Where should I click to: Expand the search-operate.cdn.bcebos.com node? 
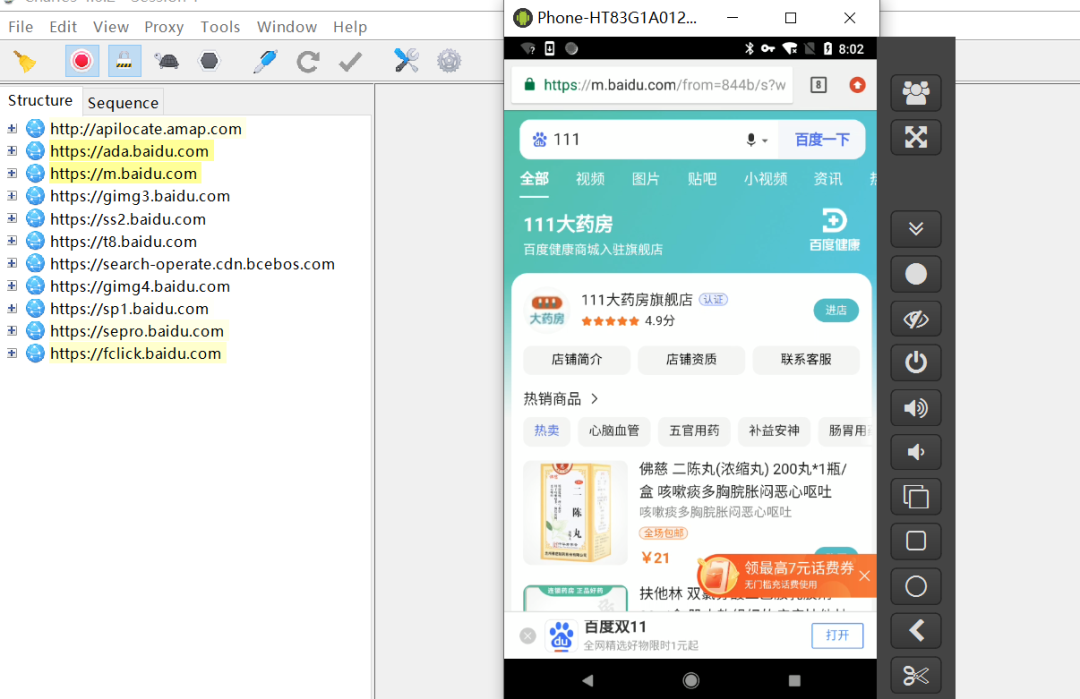[12, 264]
